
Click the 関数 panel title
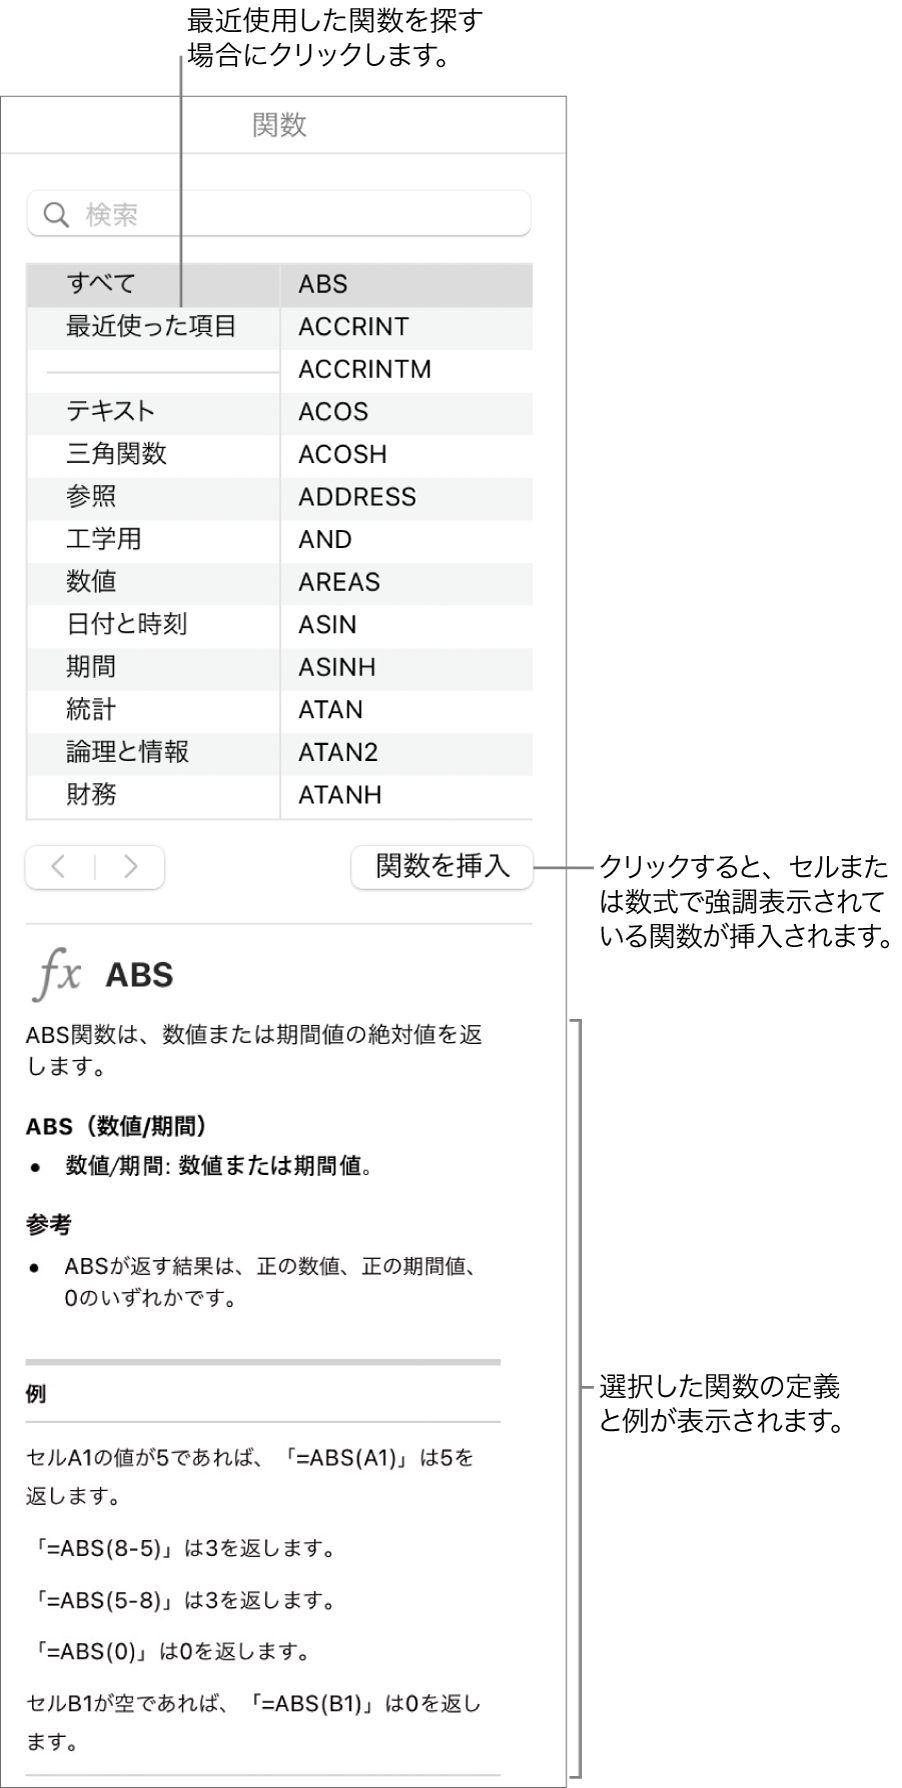[x=279, y=125]
